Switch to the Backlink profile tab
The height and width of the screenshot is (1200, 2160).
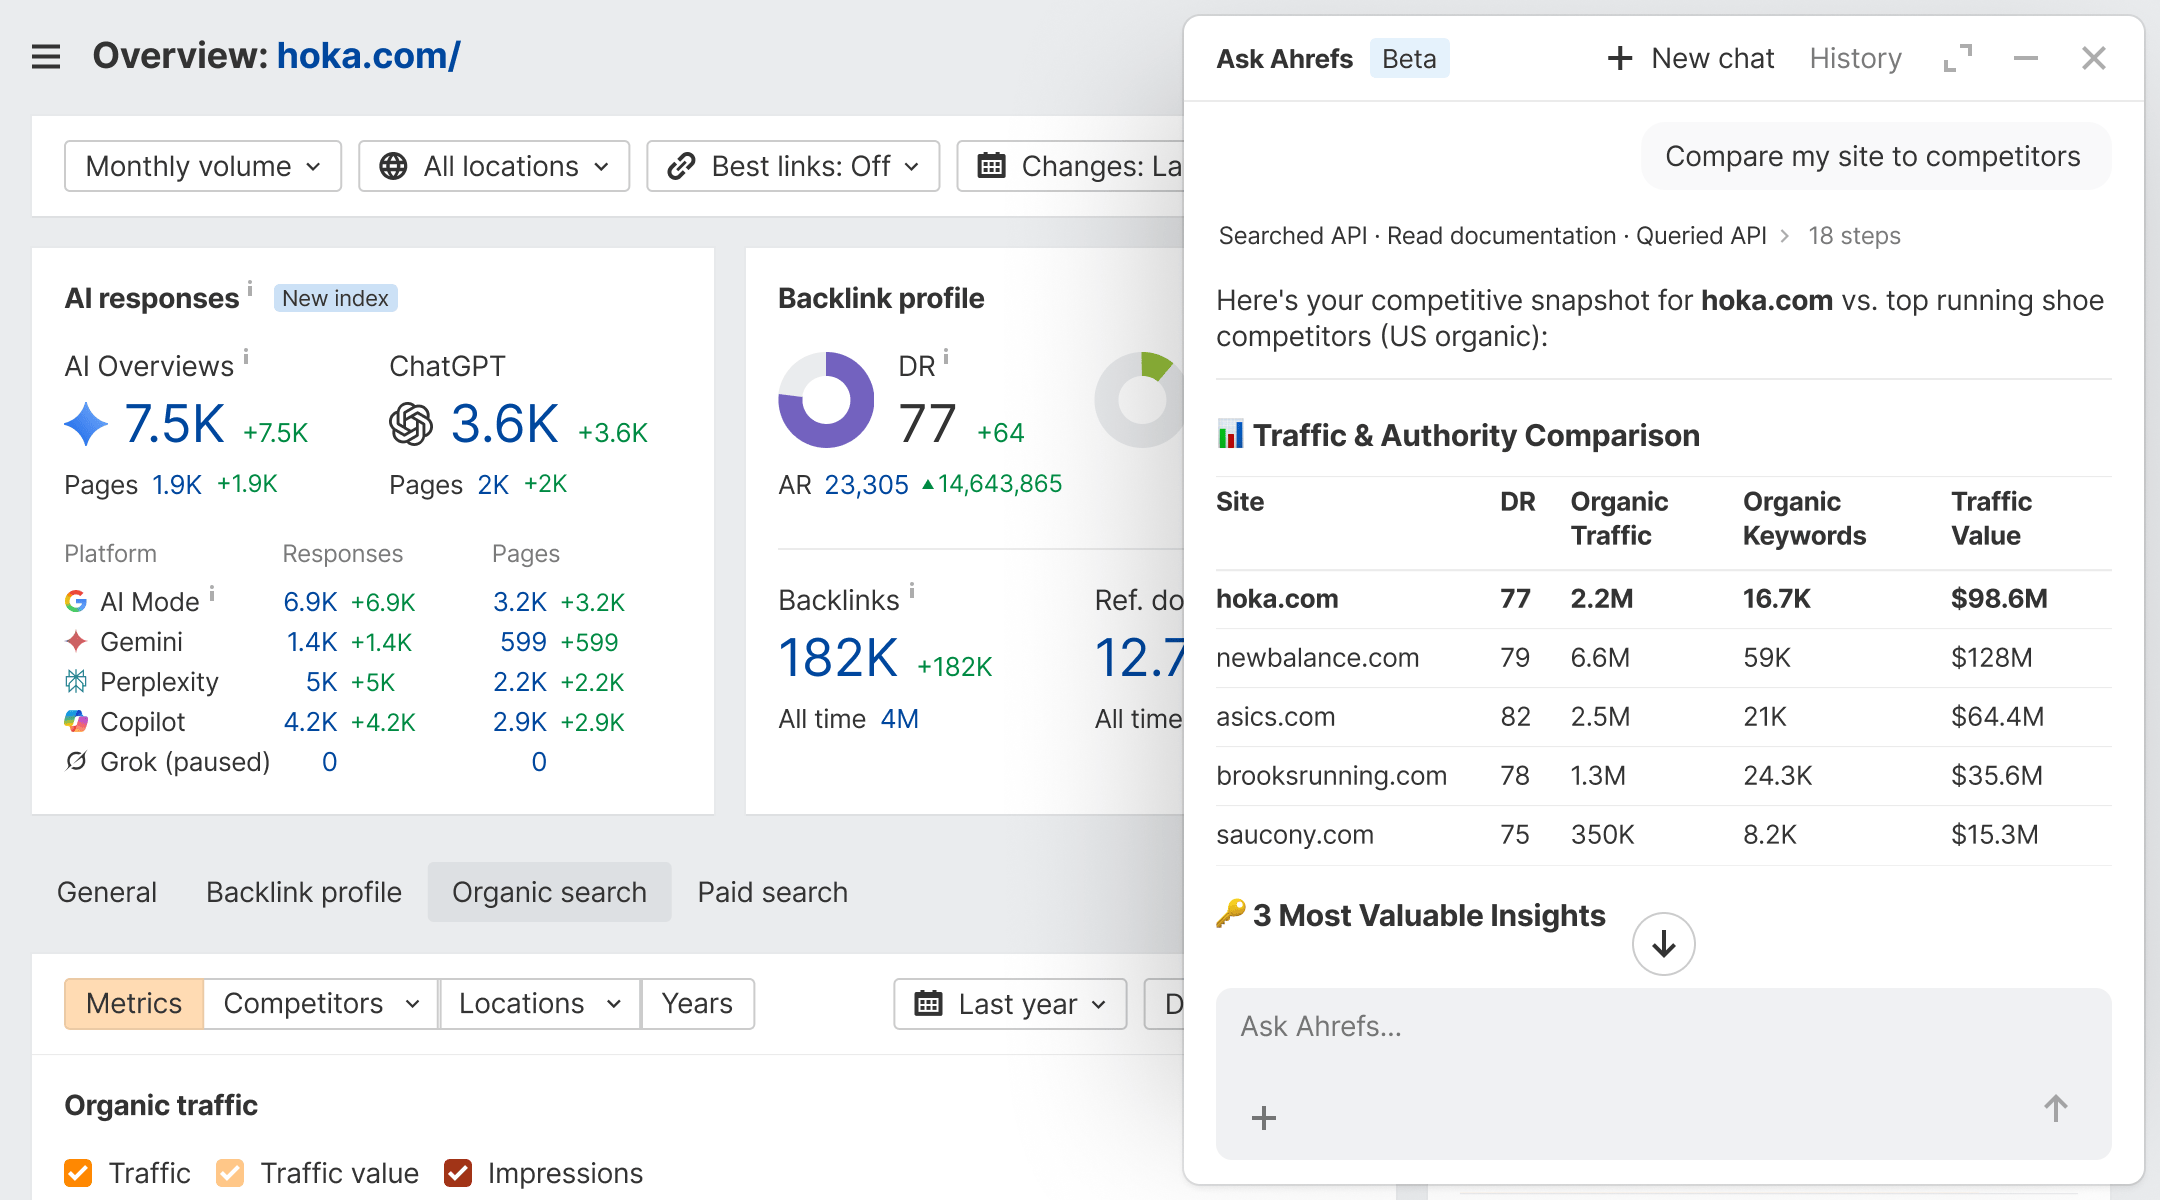tap(304, 892)
